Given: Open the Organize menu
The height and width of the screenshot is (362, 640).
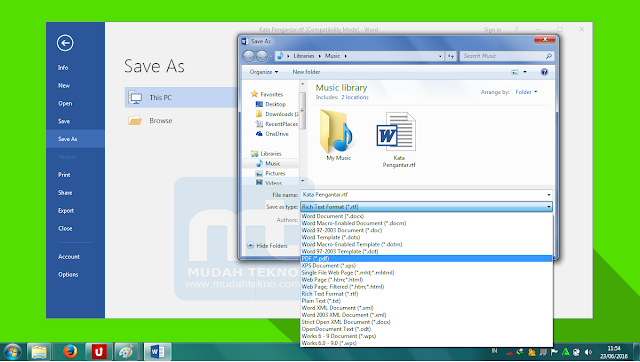Looking at the screenshot, I should tap(264, 72).
